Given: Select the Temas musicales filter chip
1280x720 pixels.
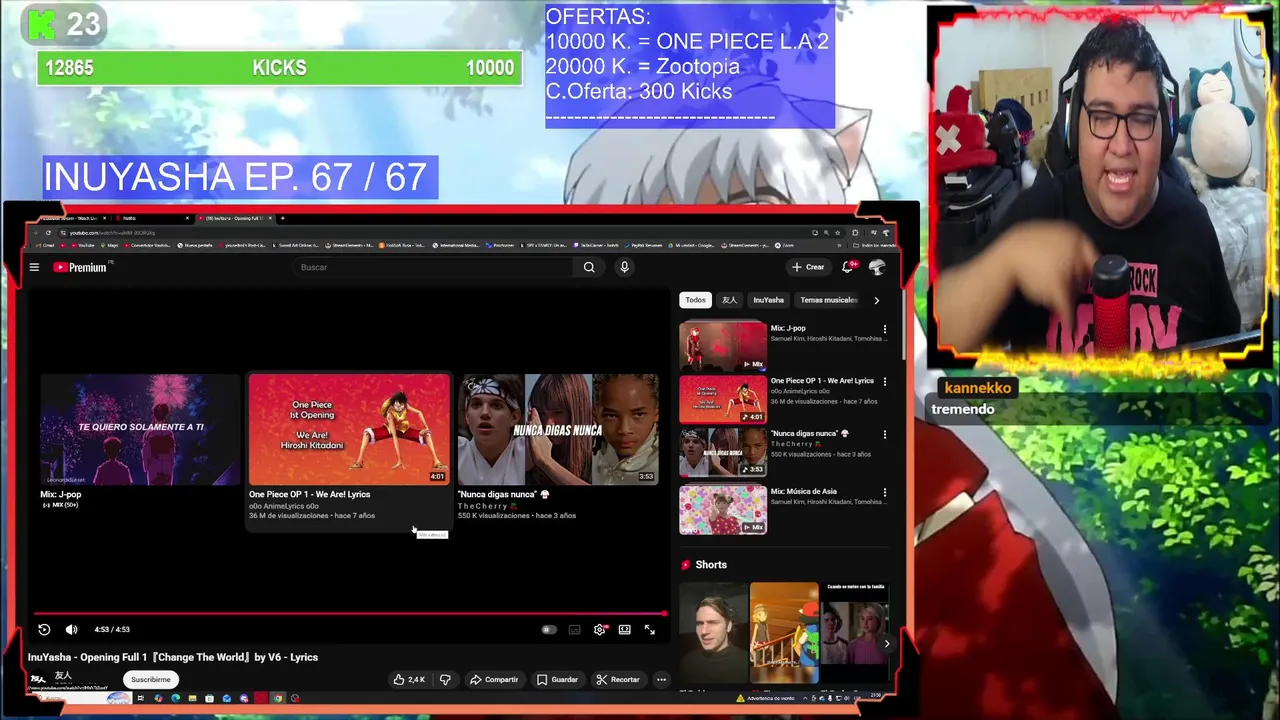Looking at the screenshot, I should pos(828,300).
